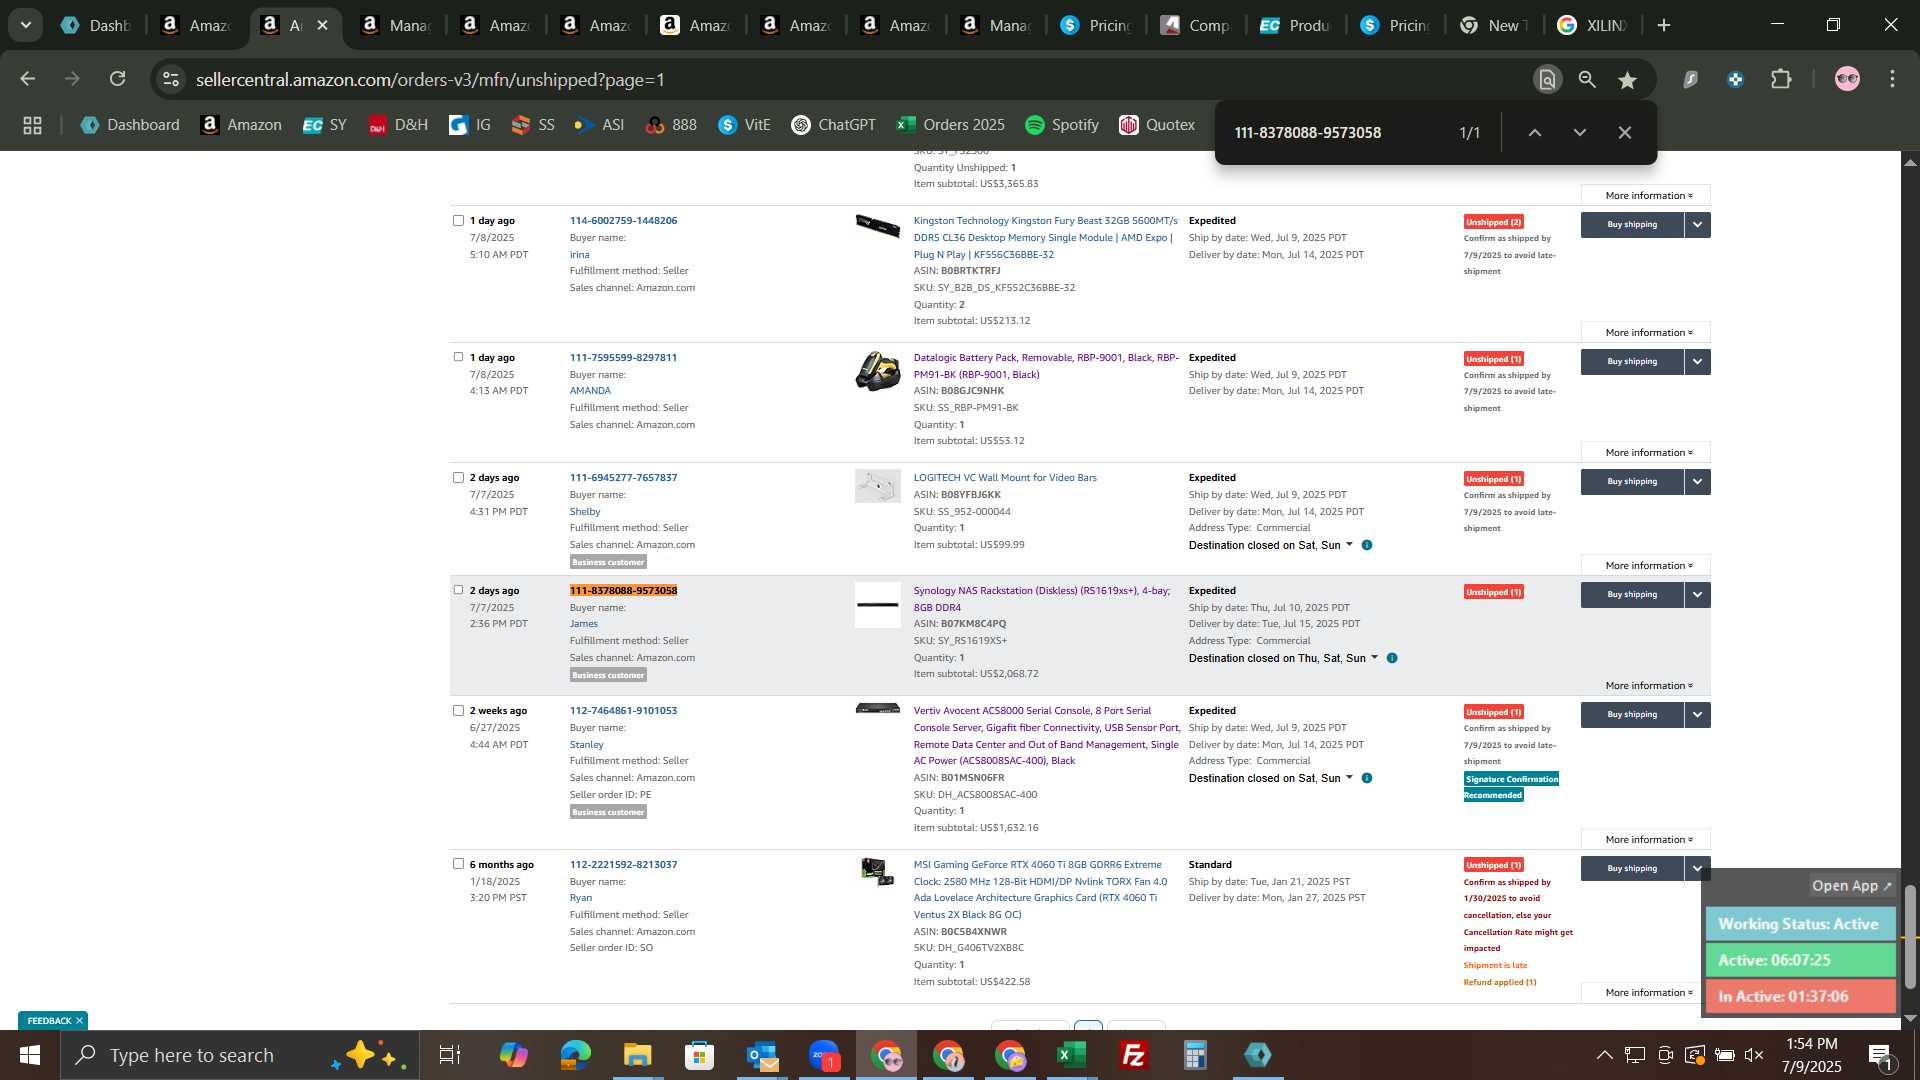Image resolution: width=1920 pixels, height=1080 pixels.
Task: Click the Open App button in overlay
Action: [1851, 886]
